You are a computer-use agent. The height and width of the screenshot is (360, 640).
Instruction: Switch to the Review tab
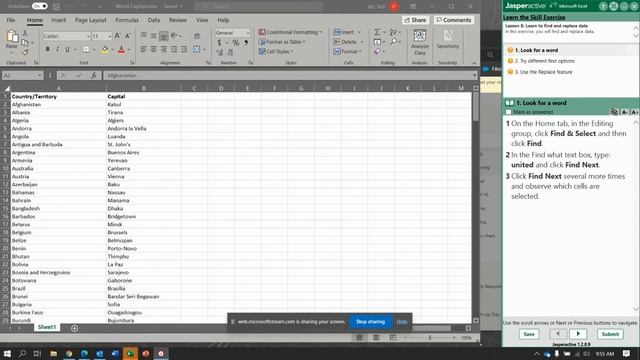[x=178, y=20]
